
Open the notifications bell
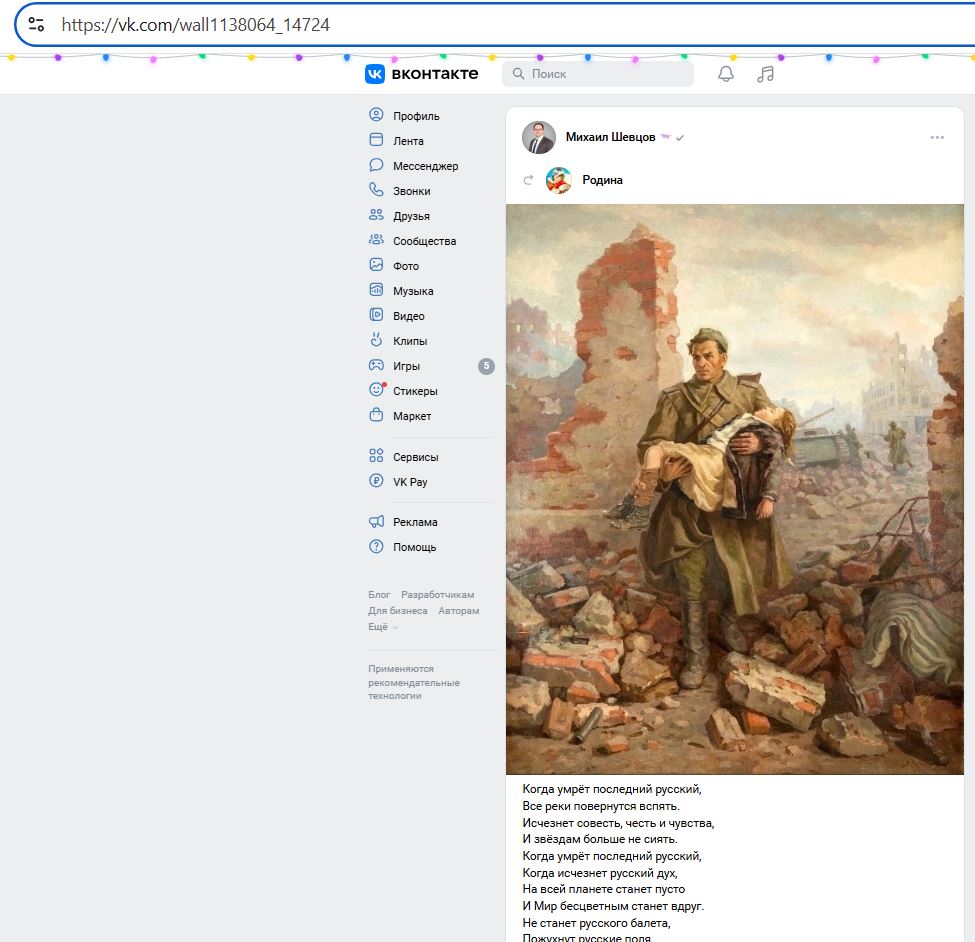[x=726, y=74]
